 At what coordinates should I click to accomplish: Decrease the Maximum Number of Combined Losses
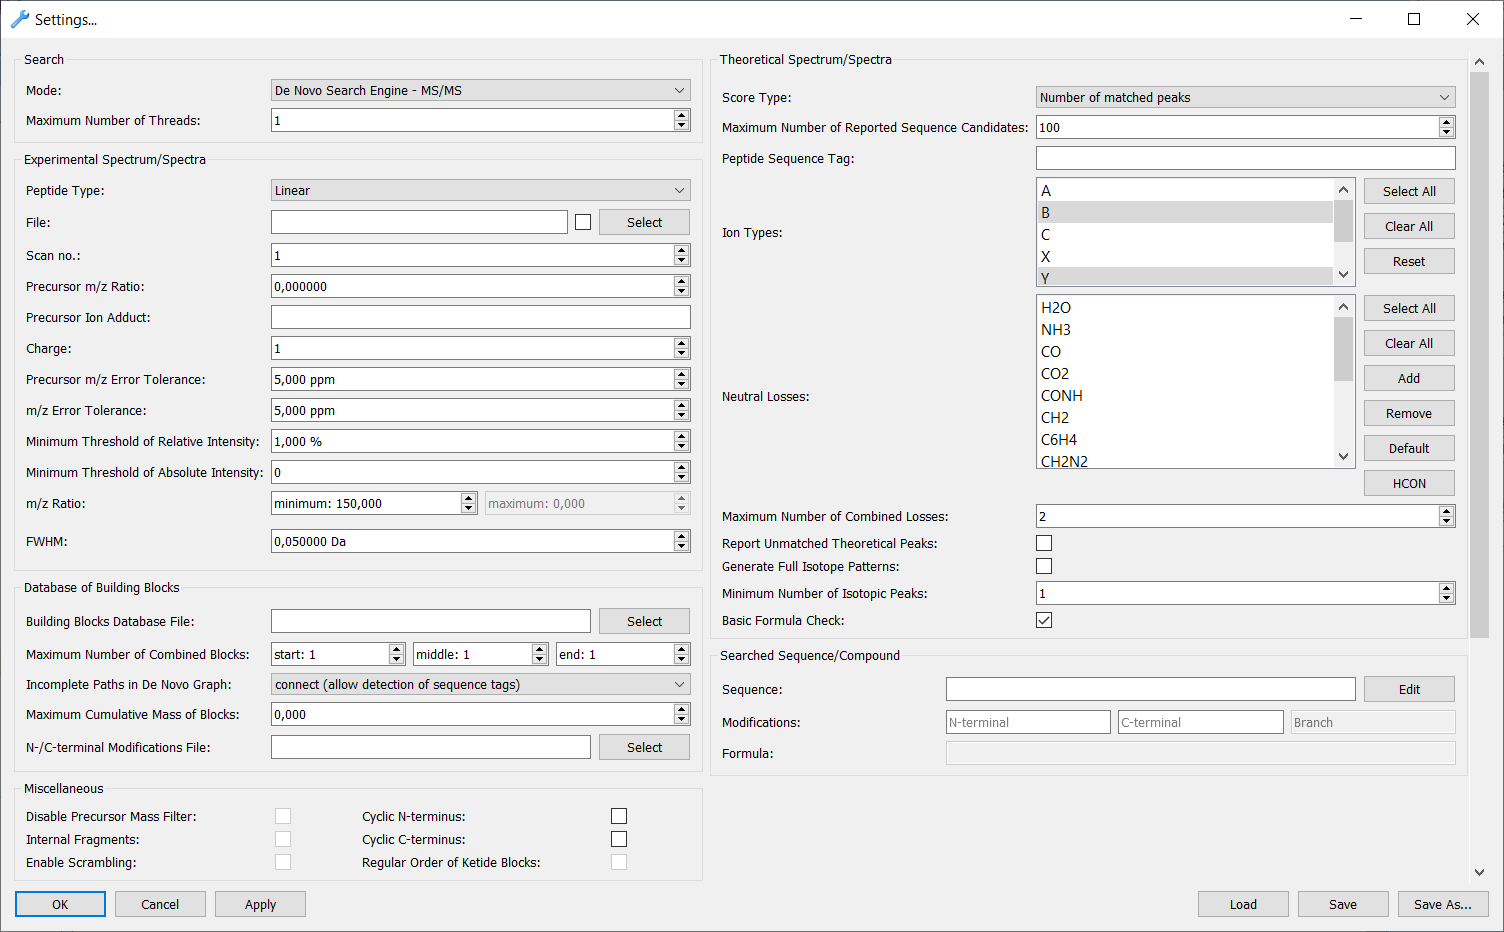[1446, 521]
